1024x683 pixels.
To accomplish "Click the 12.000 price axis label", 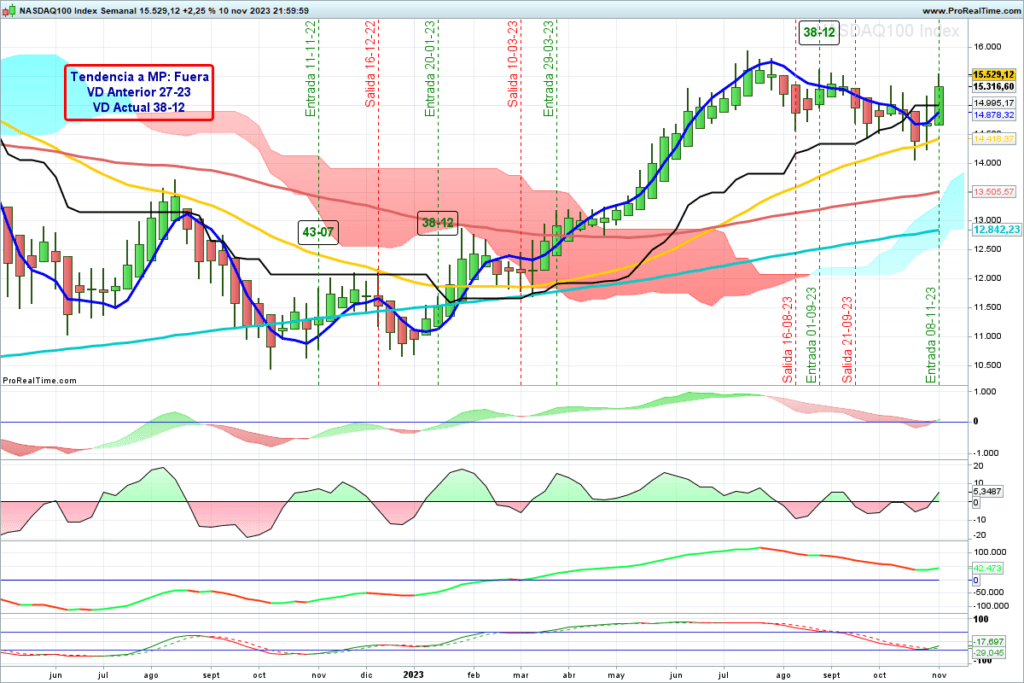I will [x=987, y=278].
